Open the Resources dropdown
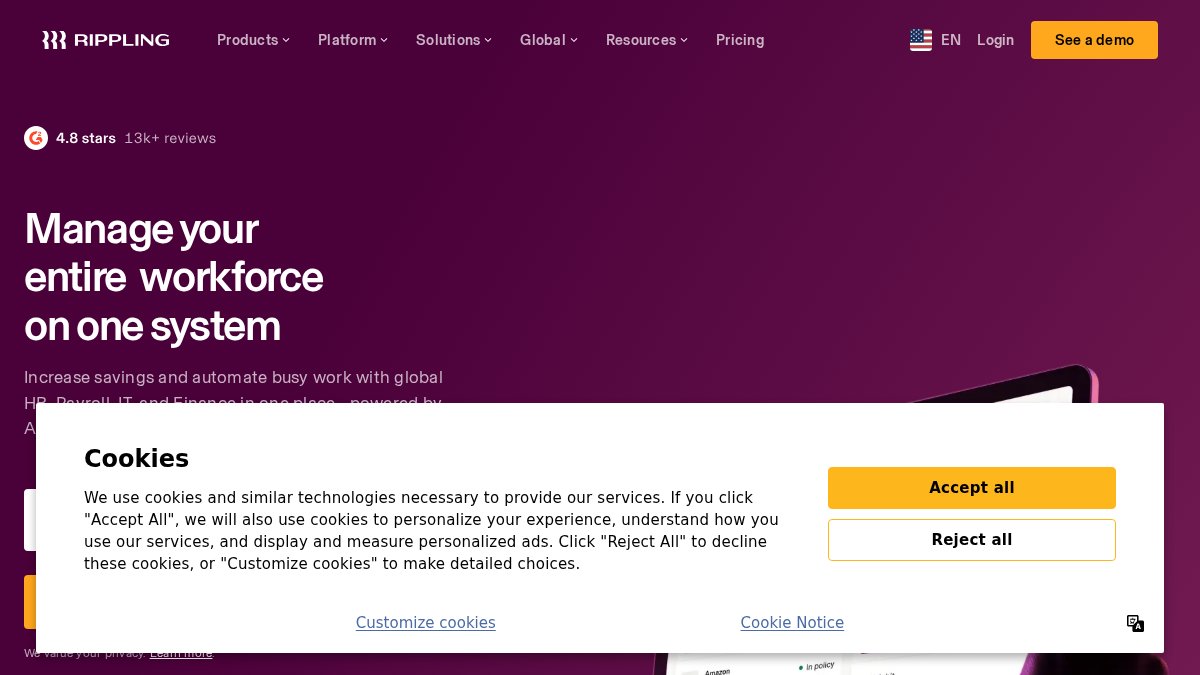The height and width of the screenshot is (675, 1200). (x=647, y=40)
